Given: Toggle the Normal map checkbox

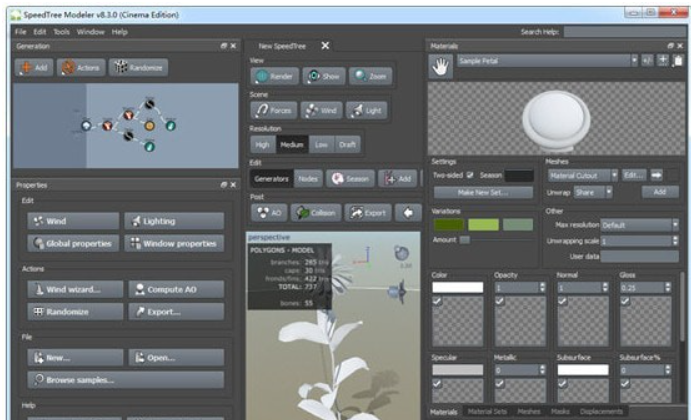Looking at the screenshot, I should [x=562, y=301].
